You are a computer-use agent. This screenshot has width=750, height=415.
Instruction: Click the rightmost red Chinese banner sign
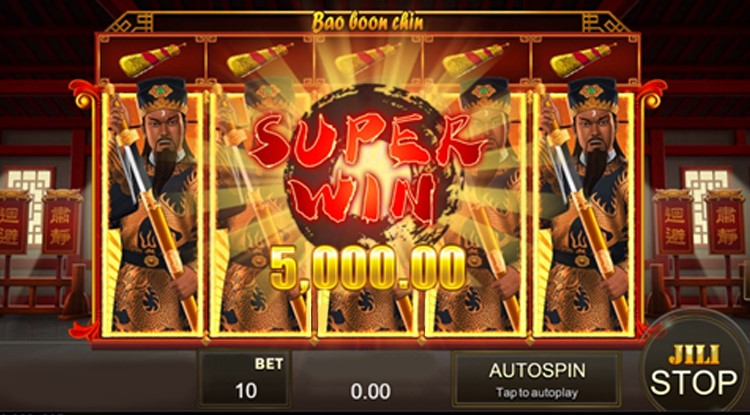pyautogui.click(x=726, y=221)
